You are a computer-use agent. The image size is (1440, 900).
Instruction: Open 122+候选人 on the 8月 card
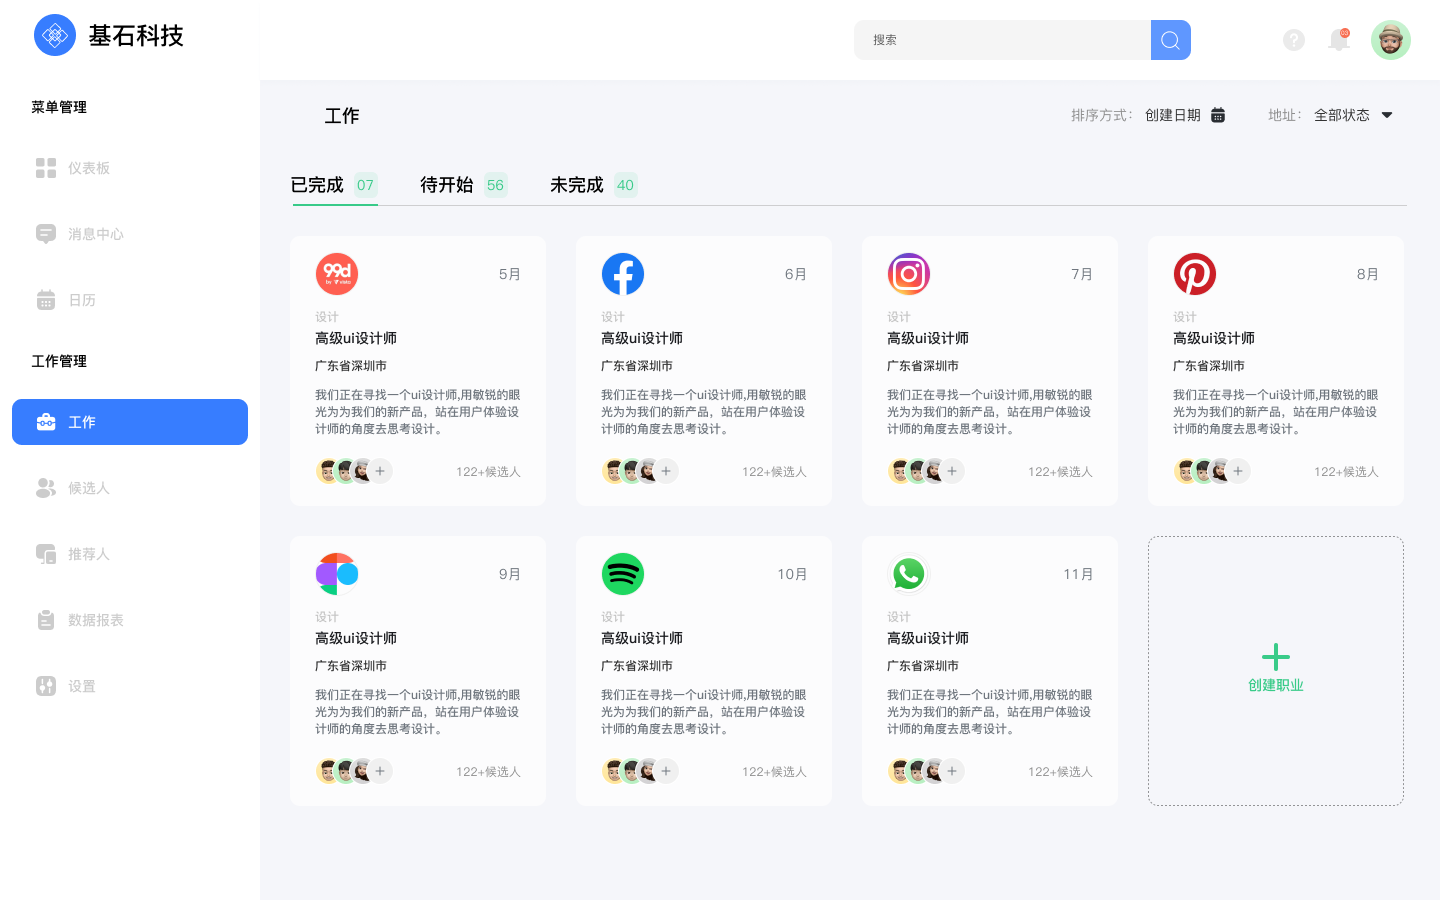point(1346,472)
